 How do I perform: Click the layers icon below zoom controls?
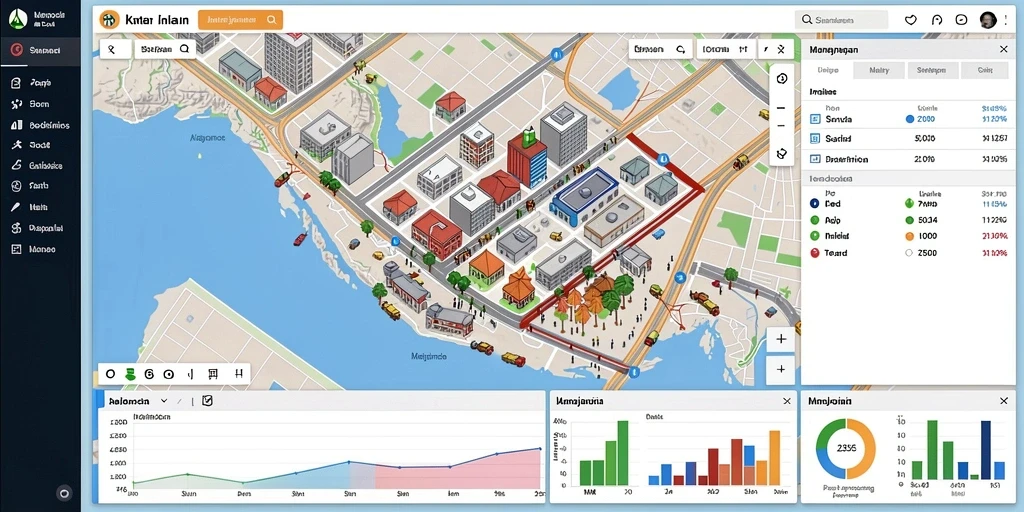click(x=782, y=154)
